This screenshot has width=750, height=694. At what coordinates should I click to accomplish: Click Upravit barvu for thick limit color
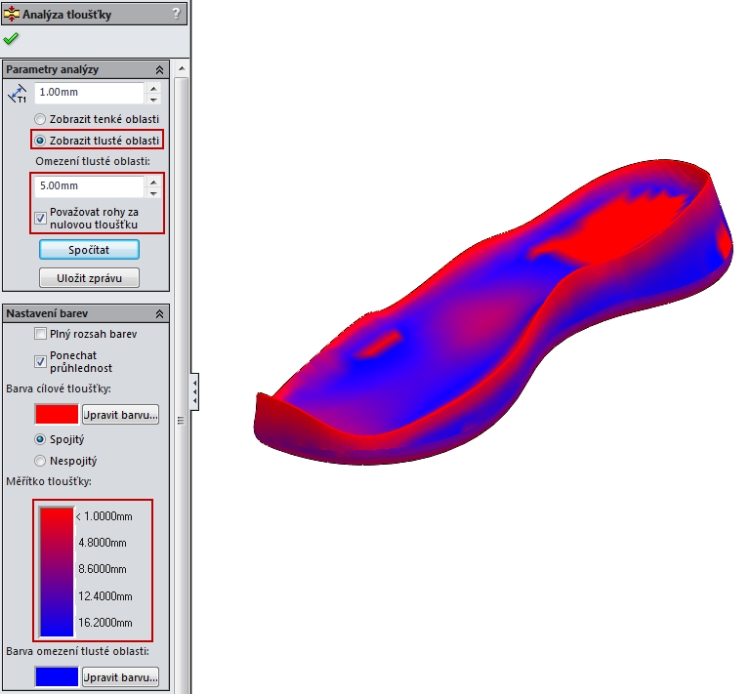pyautogui.click(x=120, y=677)
